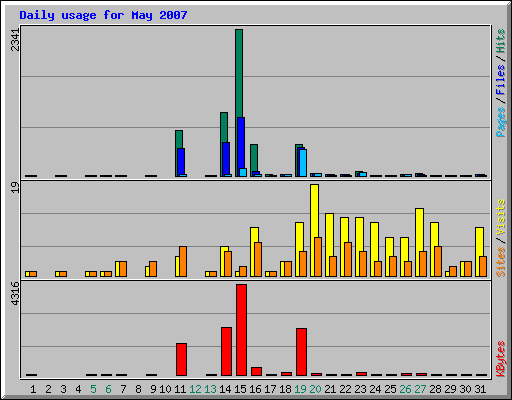Select the small red KBytes bar for day 16

pos(256,371)
